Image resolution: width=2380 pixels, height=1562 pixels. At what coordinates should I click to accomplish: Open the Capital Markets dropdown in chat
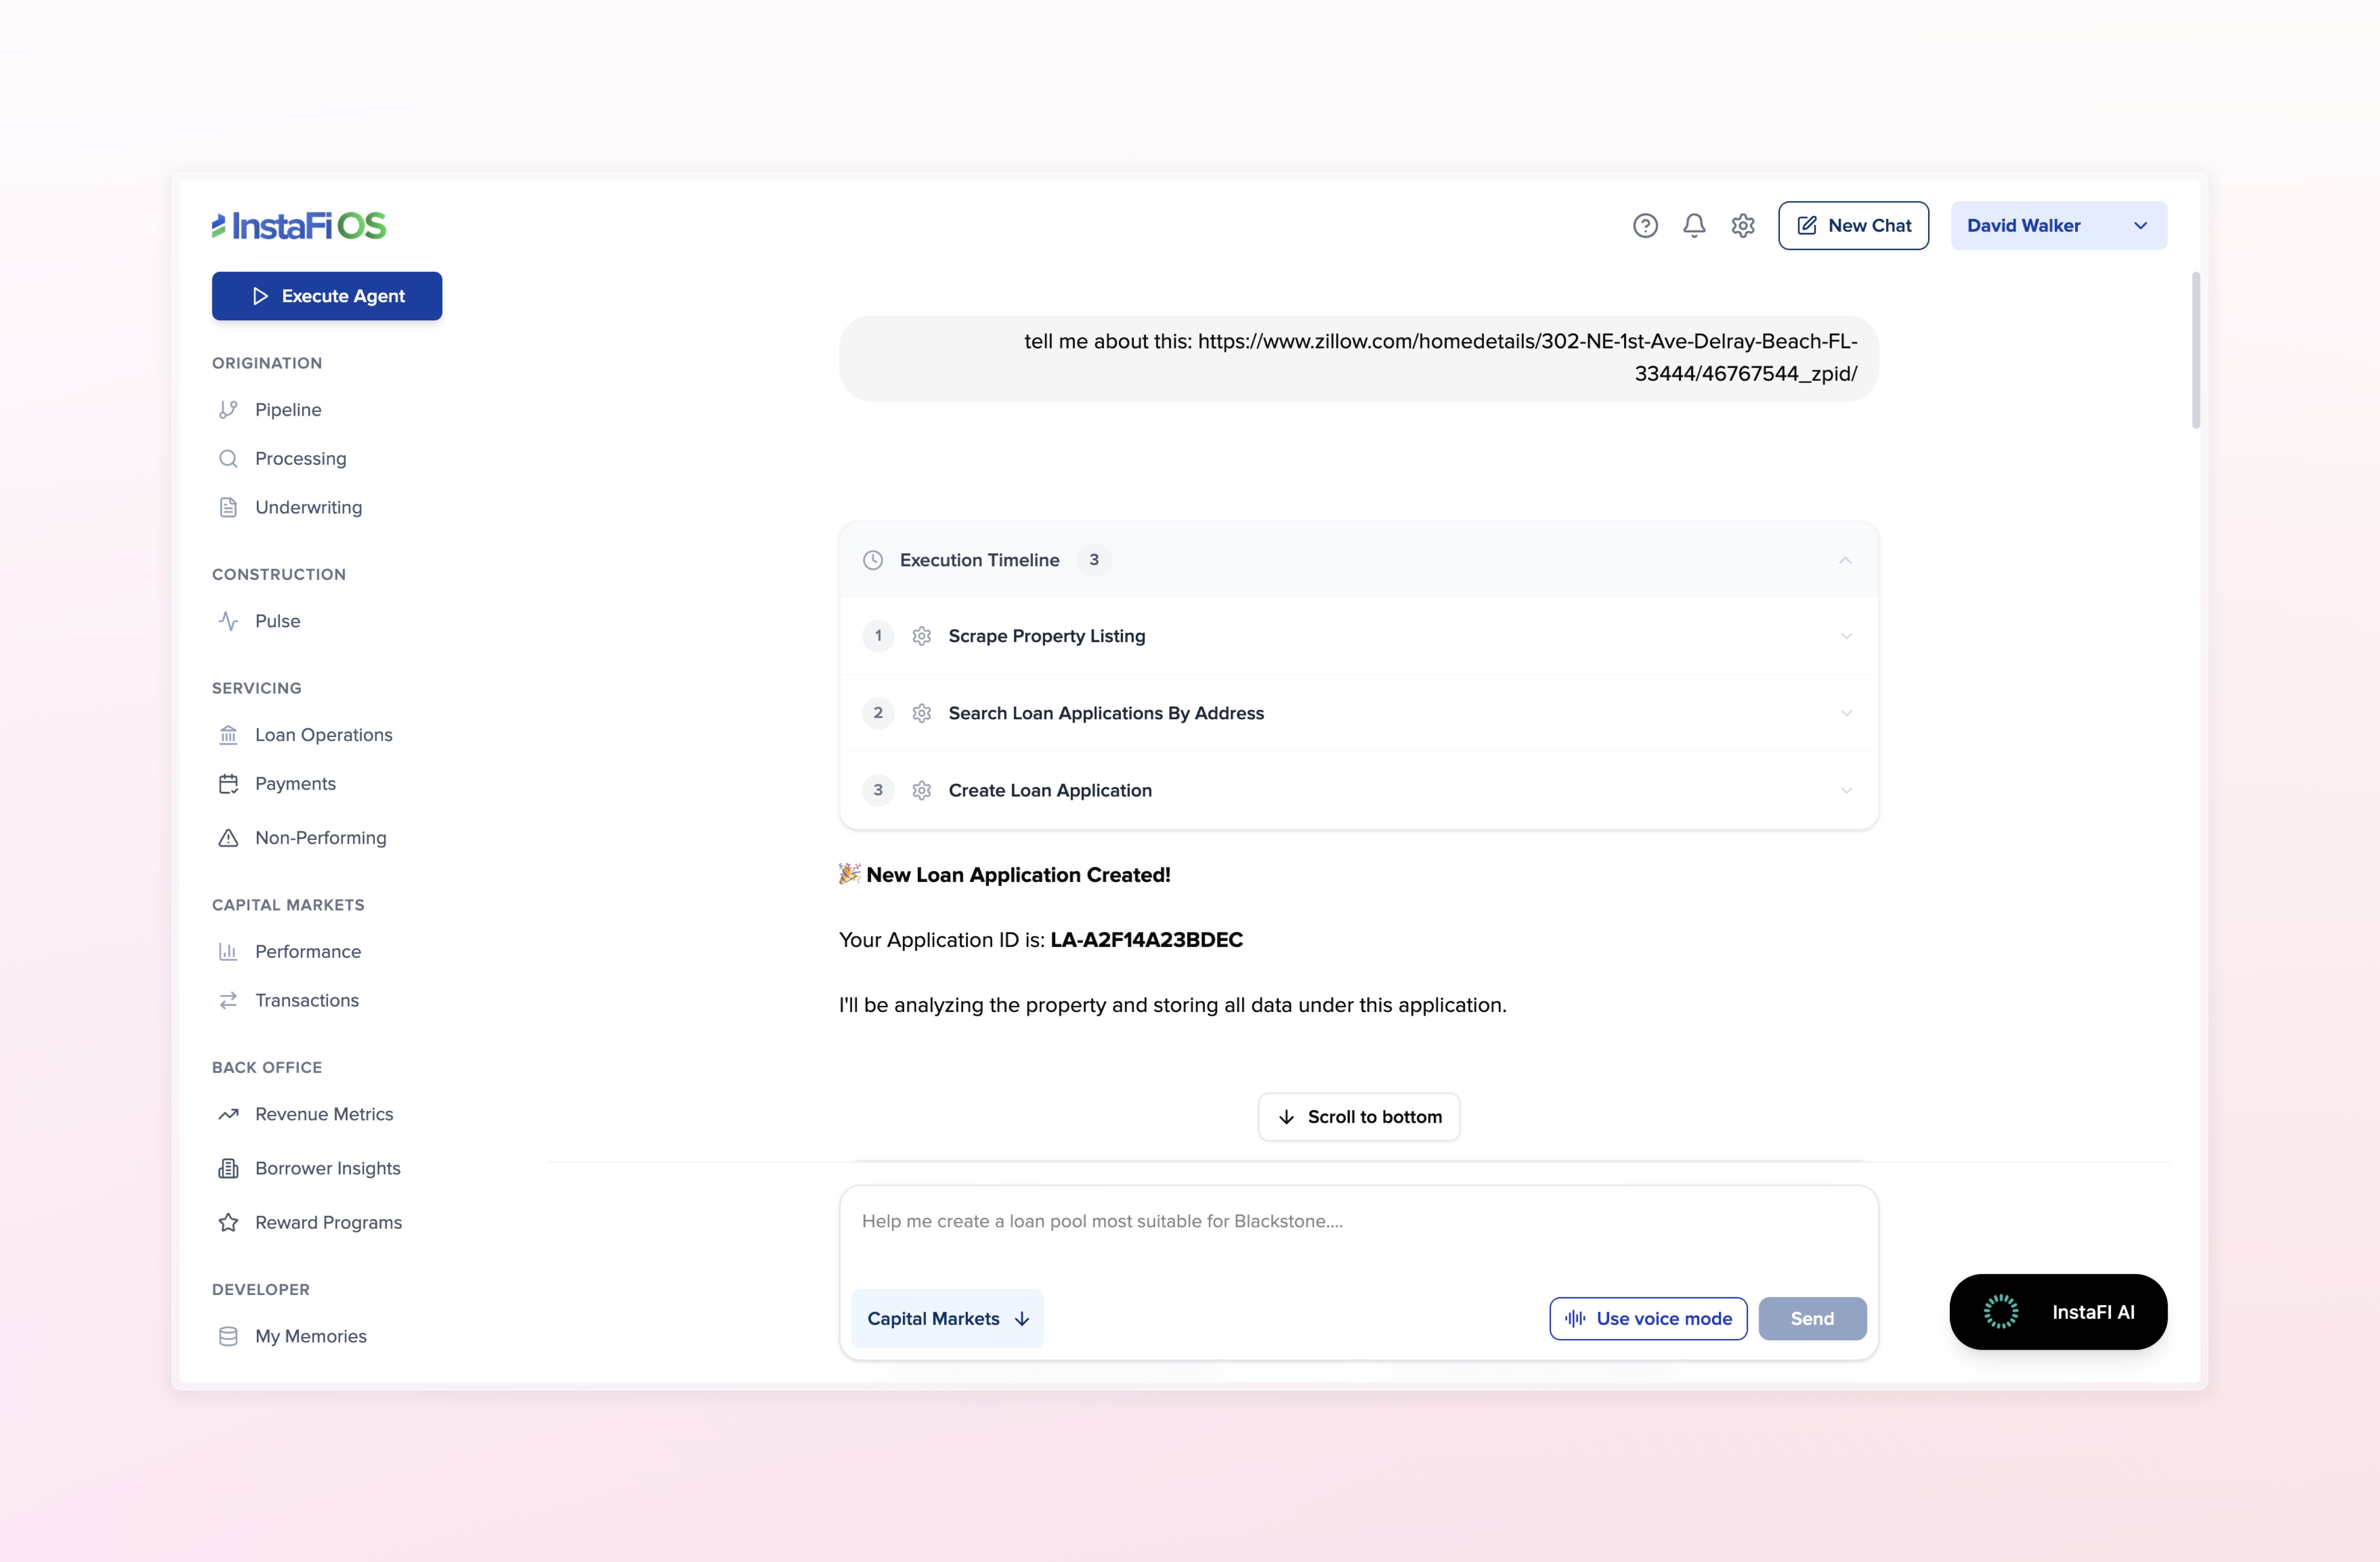pyautogui.click(x=946, y=1318)
